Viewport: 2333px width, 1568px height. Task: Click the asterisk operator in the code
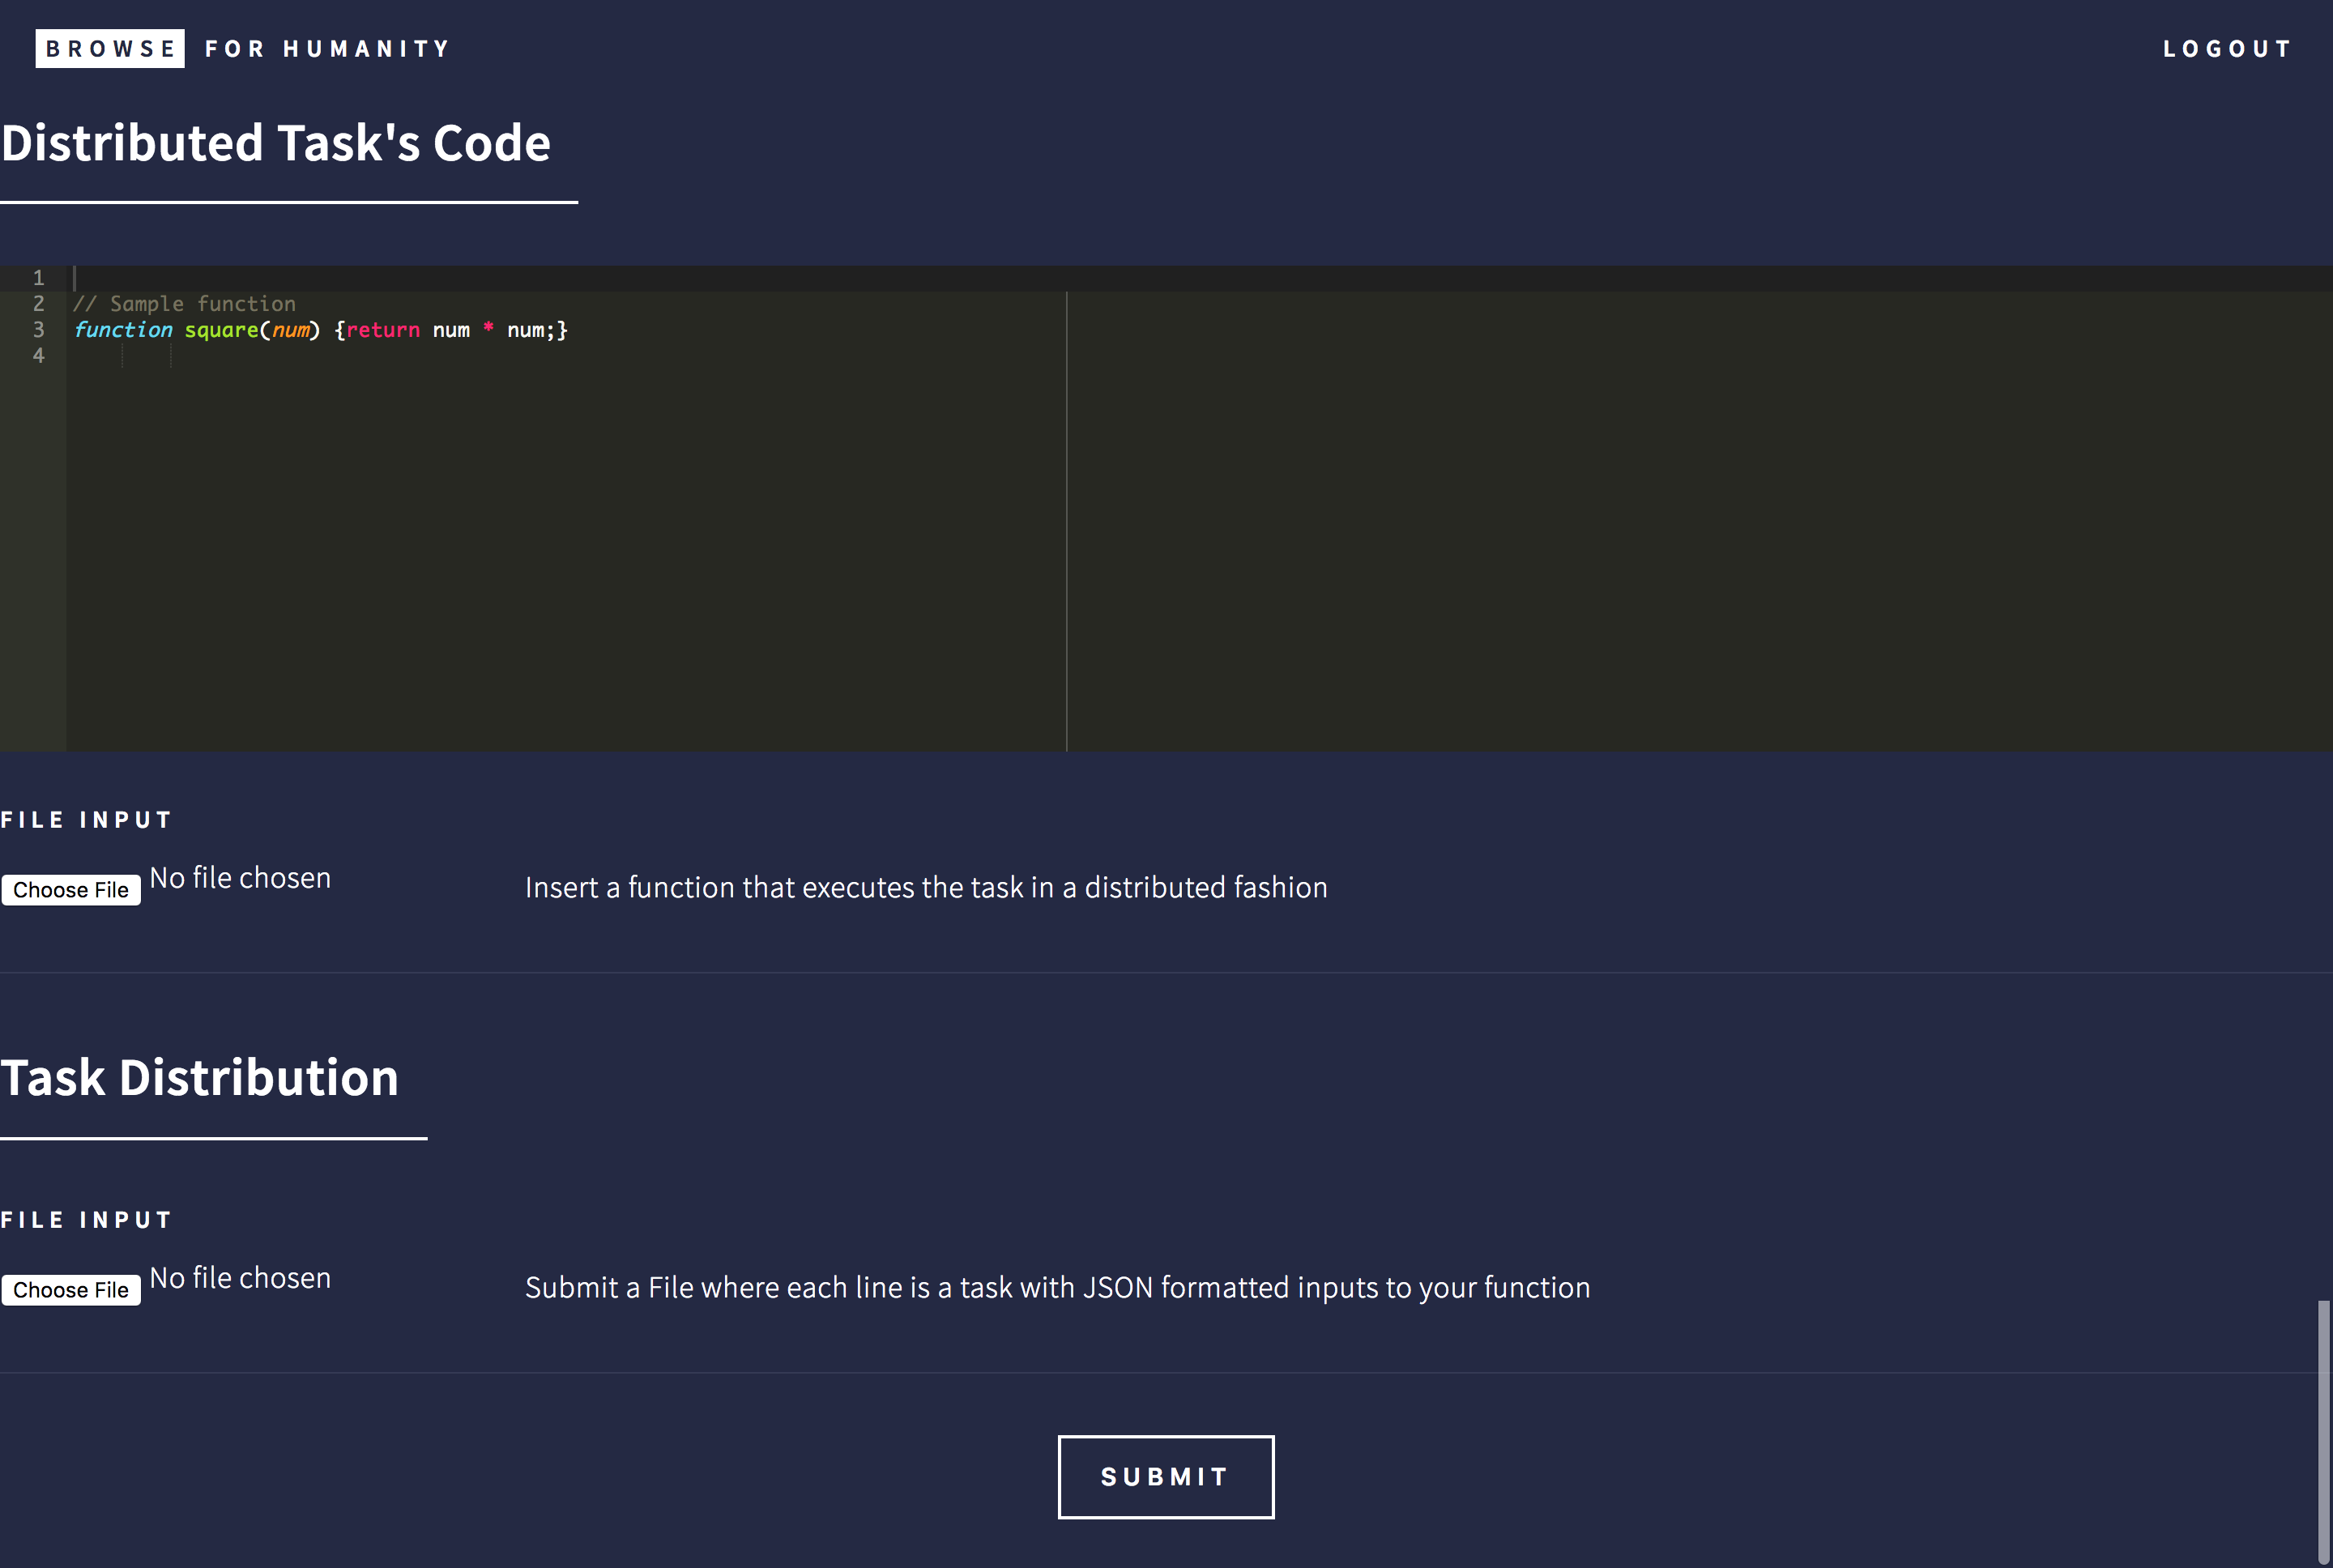488,328
